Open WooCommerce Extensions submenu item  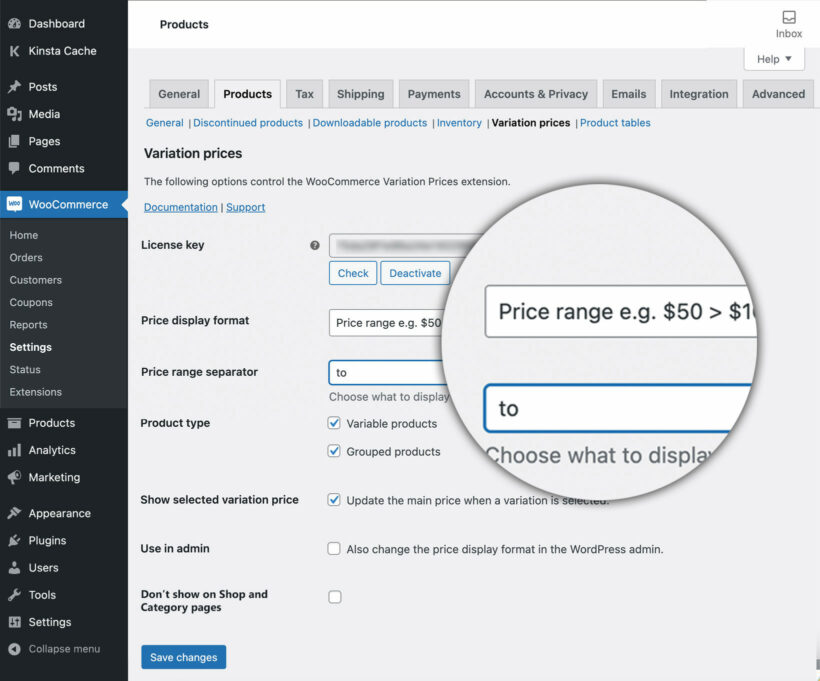click(36, 392)
